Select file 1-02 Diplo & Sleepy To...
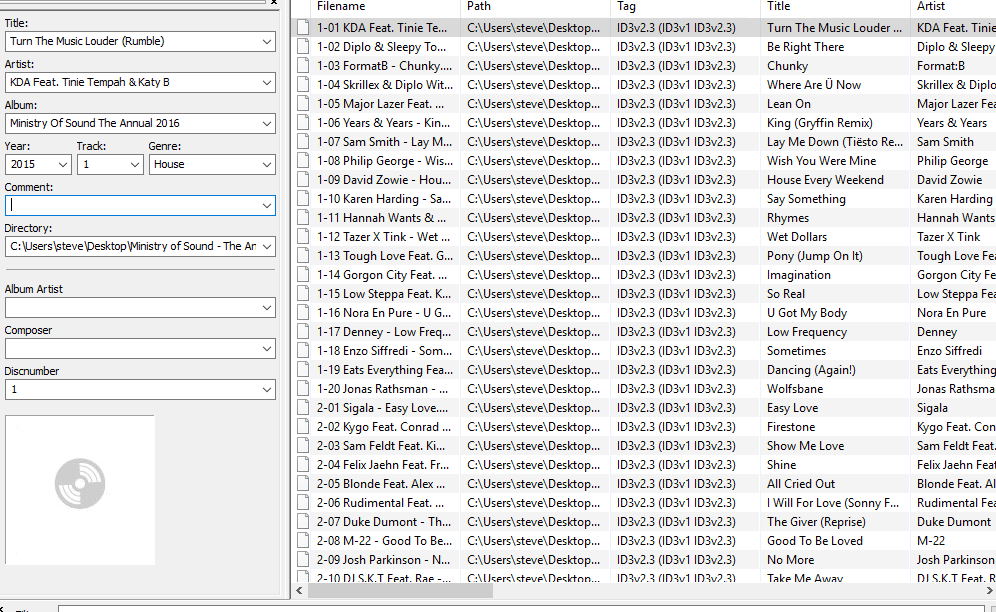Image resolution: width=996 pixels, height=612 pixels. (381, 46)
